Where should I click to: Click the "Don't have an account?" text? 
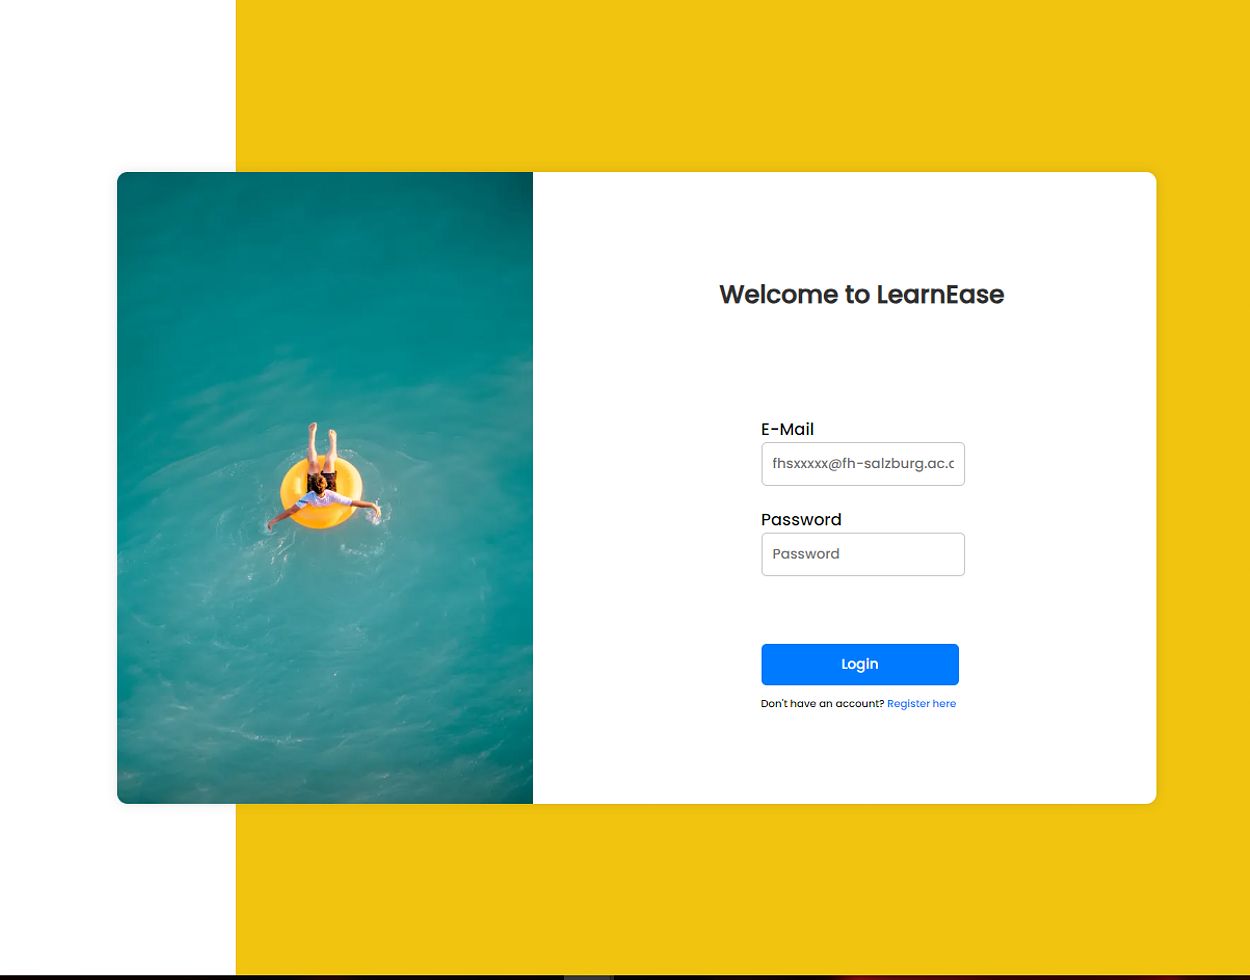coord(822,704)
